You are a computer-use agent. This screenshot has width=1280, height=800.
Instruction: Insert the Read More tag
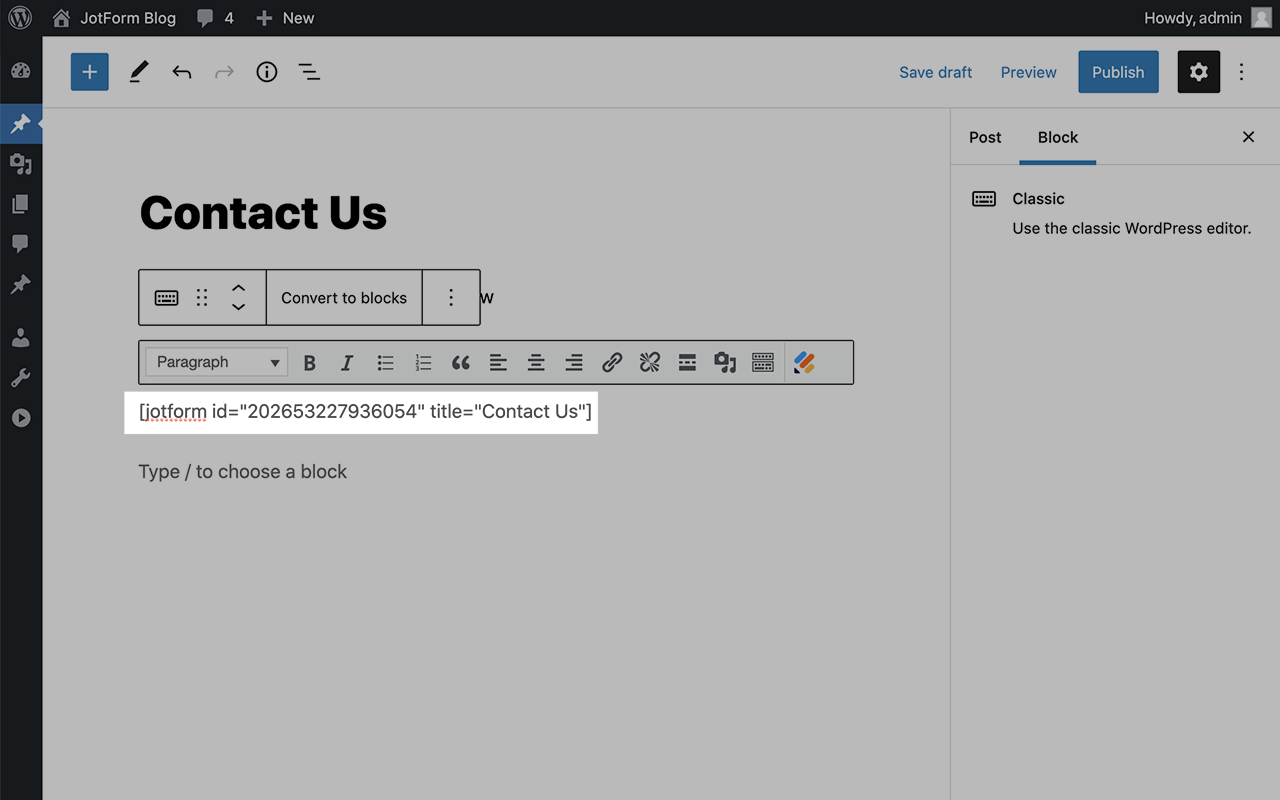(x=687, y=362)
